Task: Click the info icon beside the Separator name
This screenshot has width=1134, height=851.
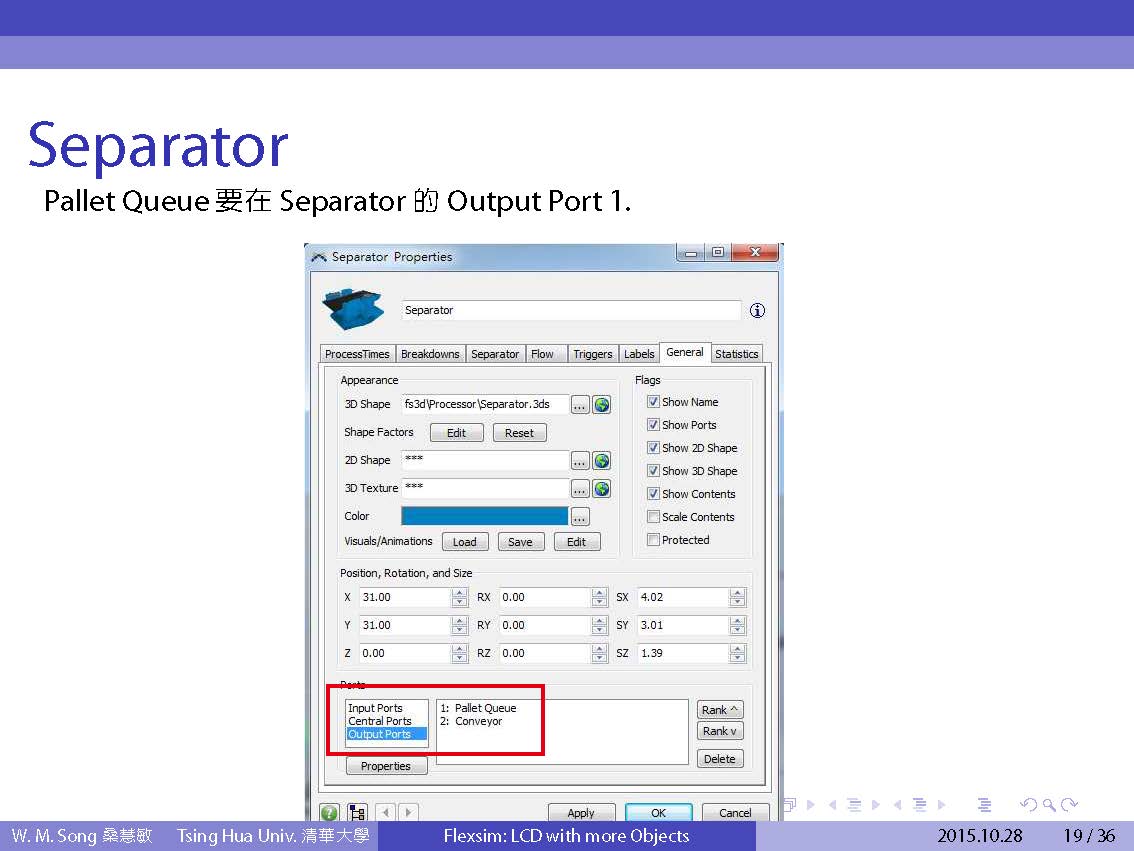Action: coord(757,311)
